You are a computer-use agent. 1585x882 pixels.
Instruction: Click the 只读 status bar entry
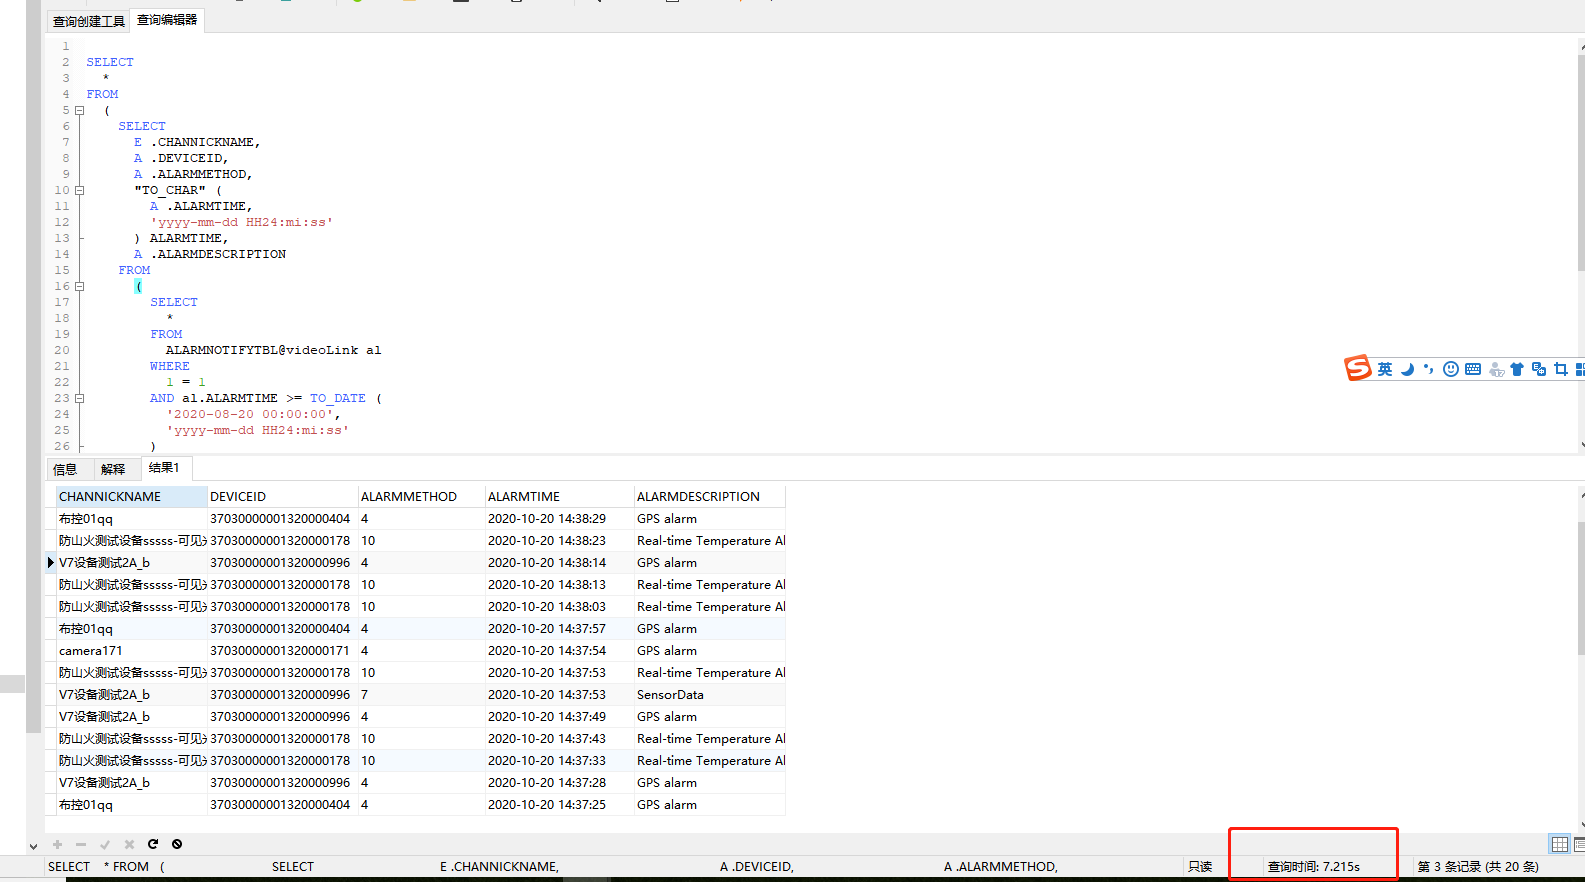(x=1200, y=867)
